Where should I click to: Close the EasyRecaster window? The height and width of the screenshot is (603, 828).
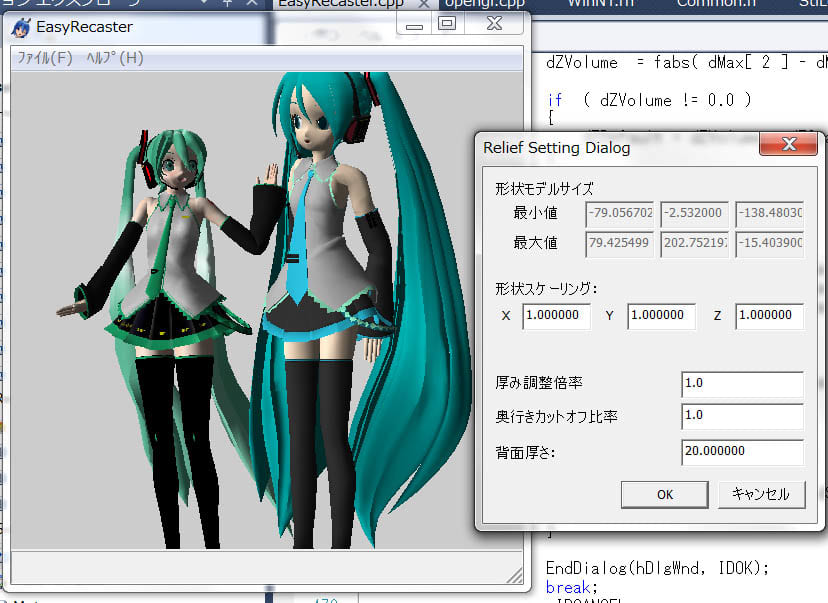494,23
